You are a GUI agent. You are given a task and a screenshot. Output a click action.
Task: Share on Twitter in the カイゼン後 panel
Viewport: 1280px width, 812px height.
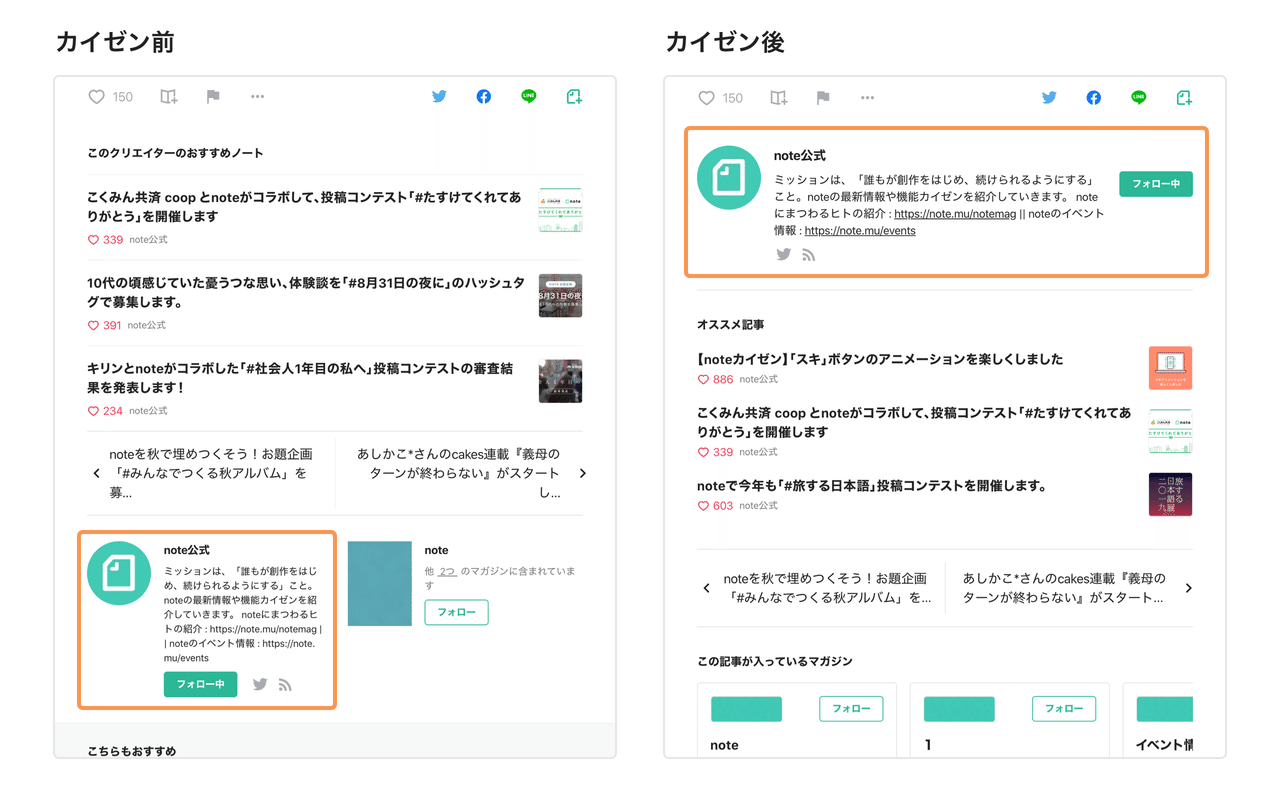click(x=1049, y=98)
